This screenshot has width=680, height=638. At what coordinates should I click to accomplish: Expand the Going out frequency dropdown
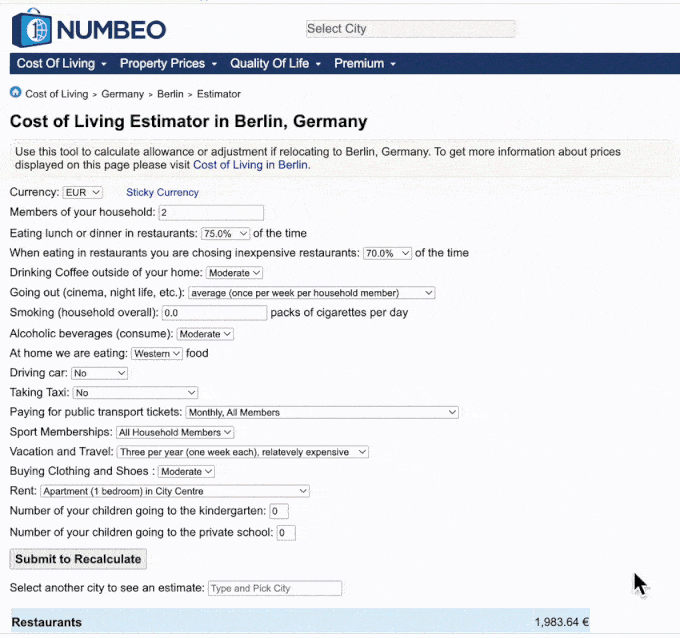311,293
